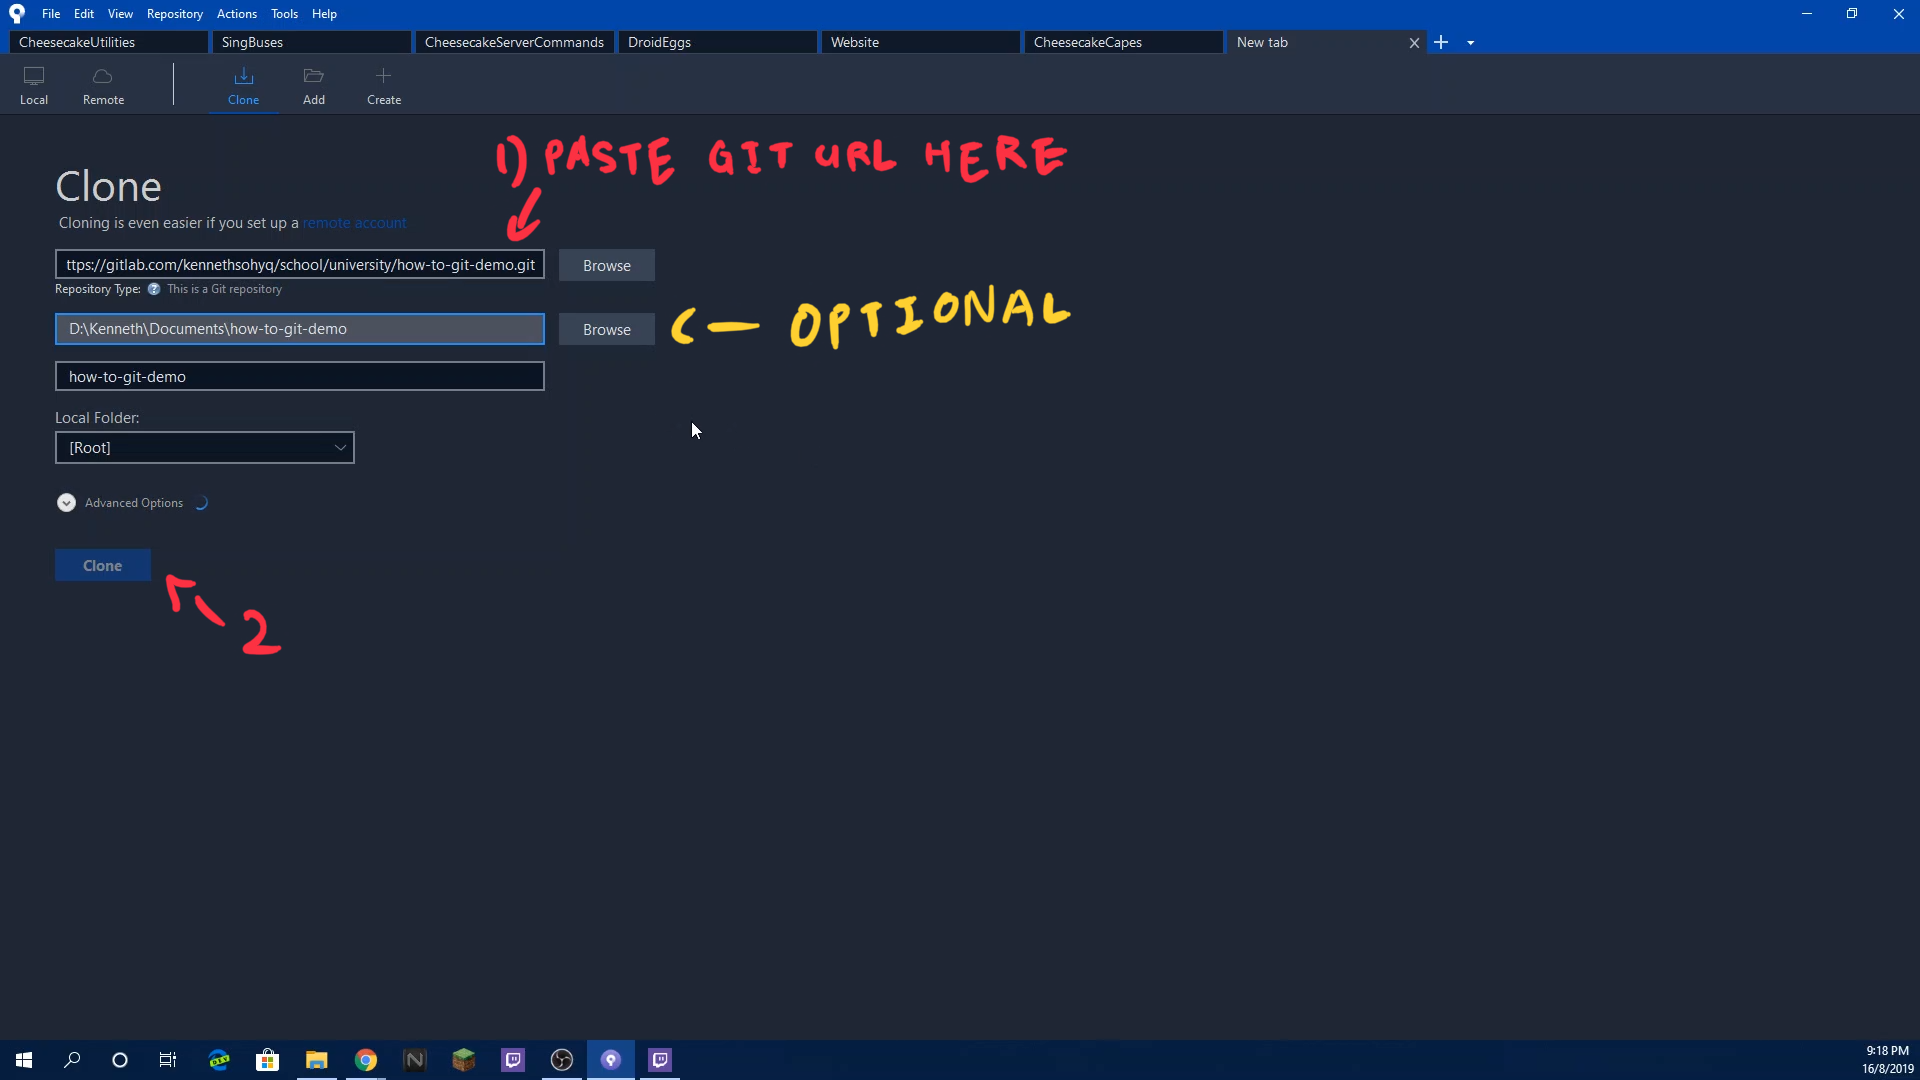Image resolution: width=1920 pixels, height=1080 pixels.
Task: Click the Git URL input field
Action: coord(299,265)
